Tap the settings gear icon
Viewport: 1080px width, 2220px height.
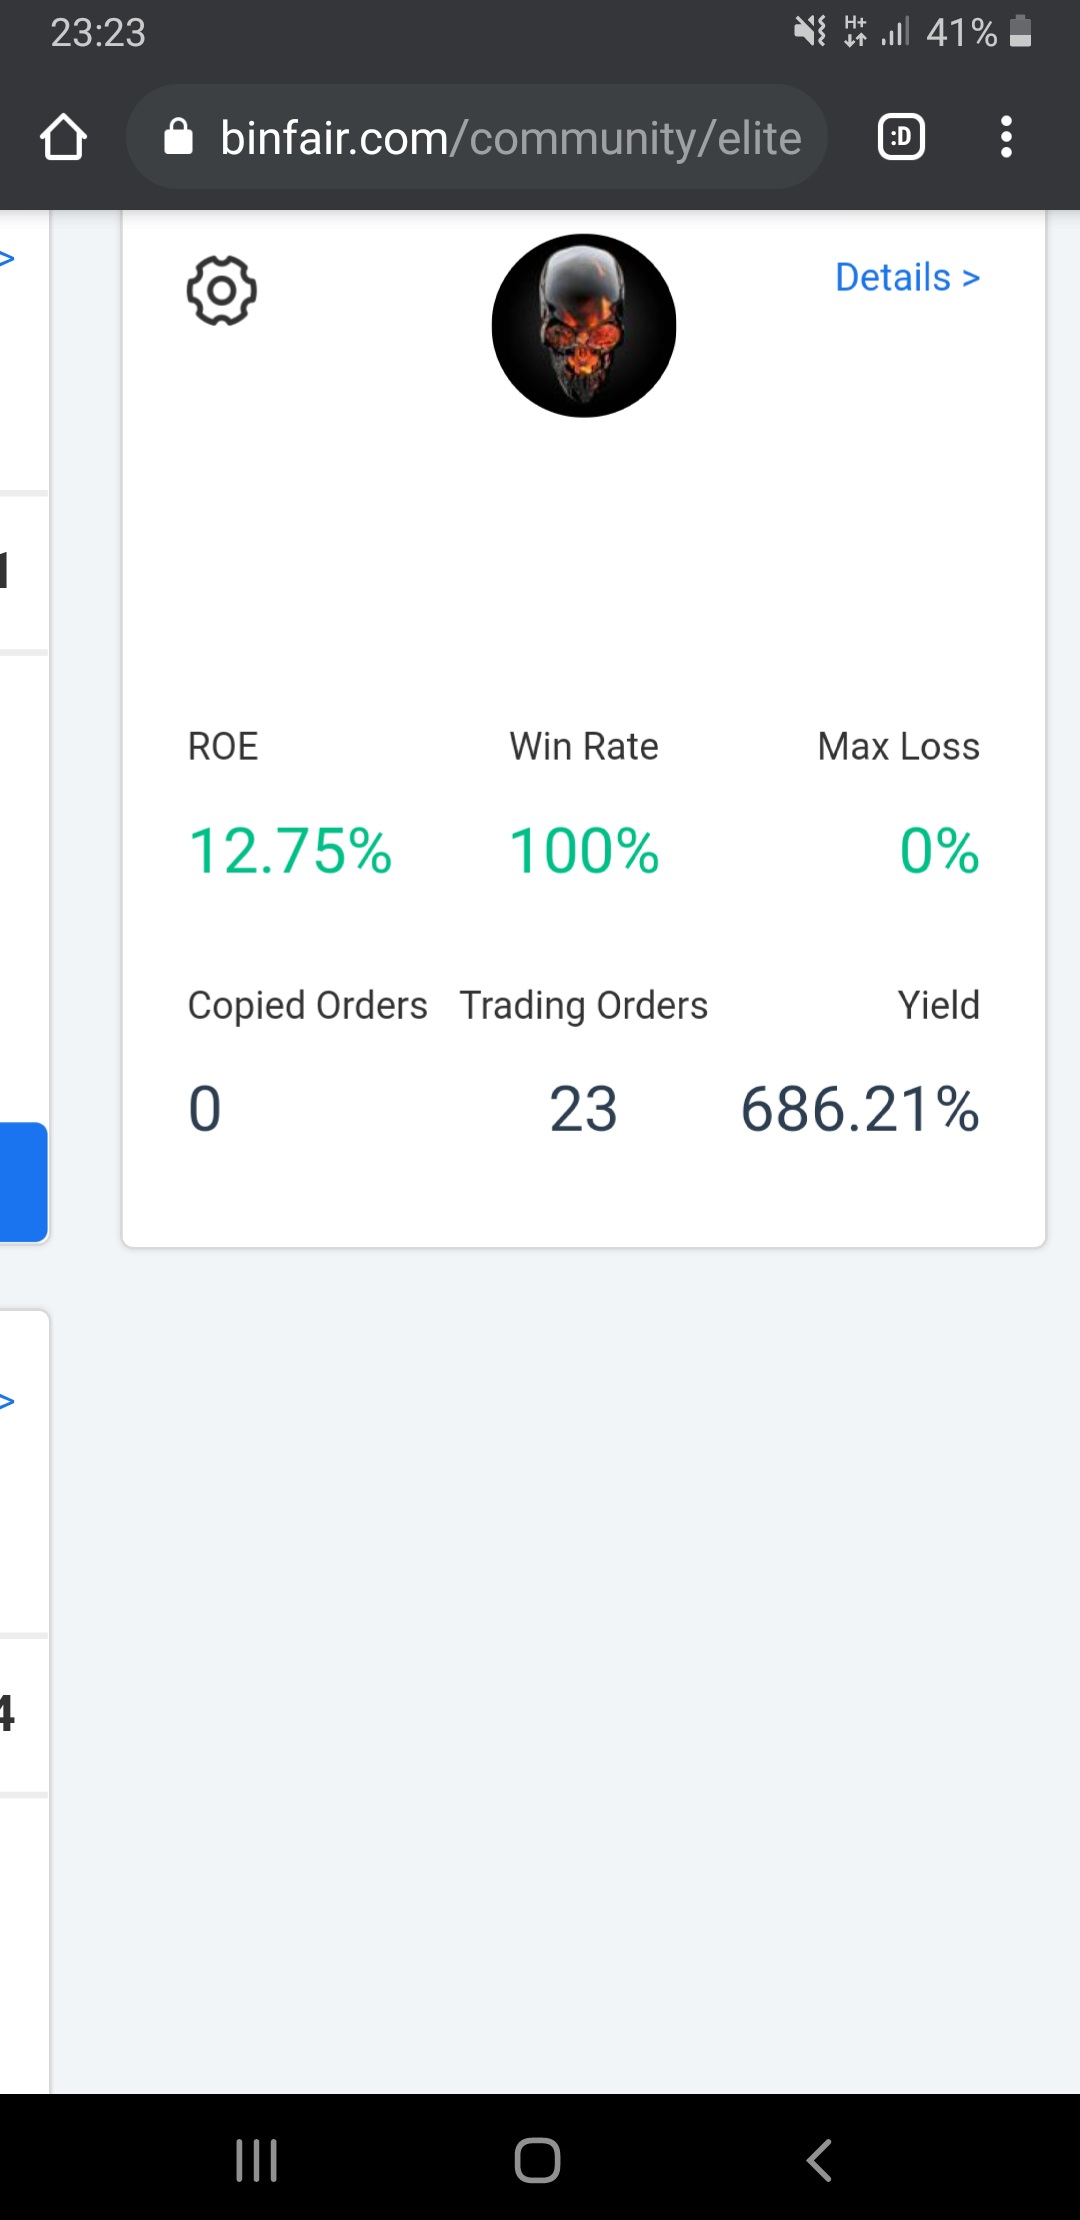tap(222, 290)
